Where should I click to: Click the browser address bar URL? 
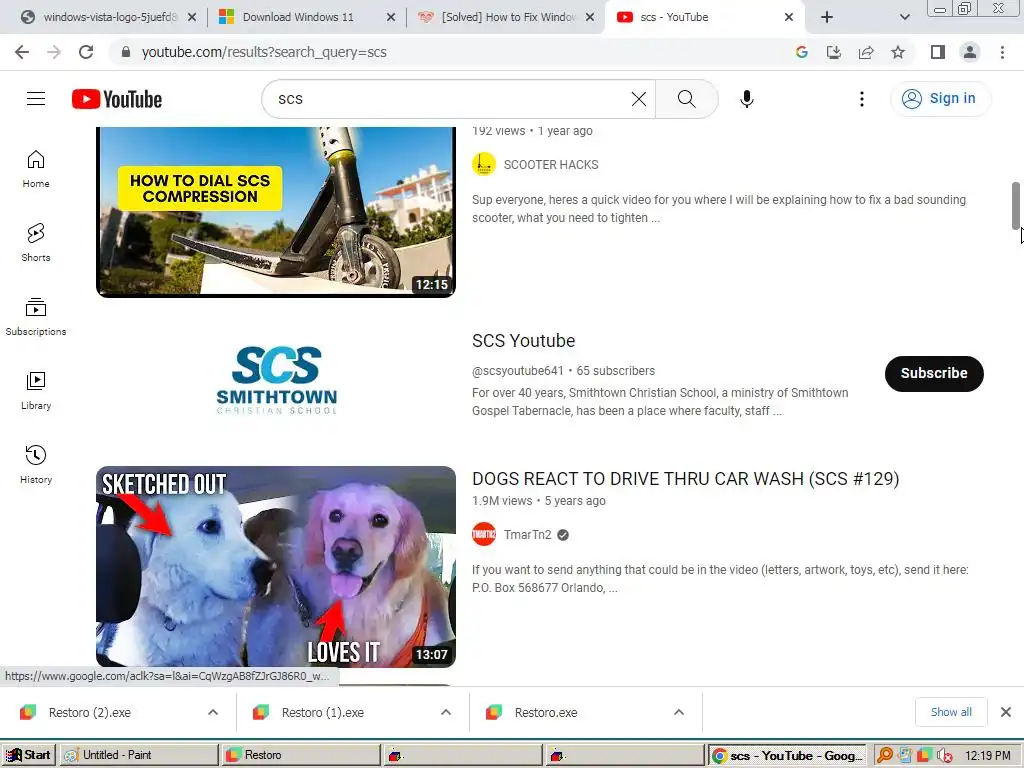[x=264, y=52]
